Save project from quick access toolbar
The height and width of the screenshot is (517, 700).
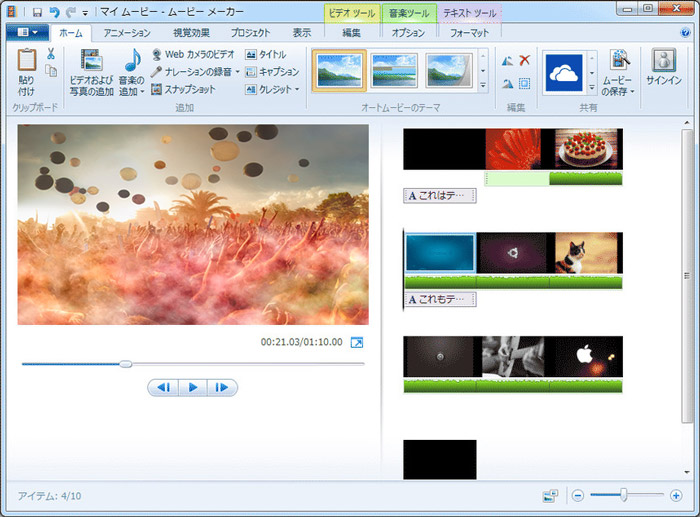point(38,12)
